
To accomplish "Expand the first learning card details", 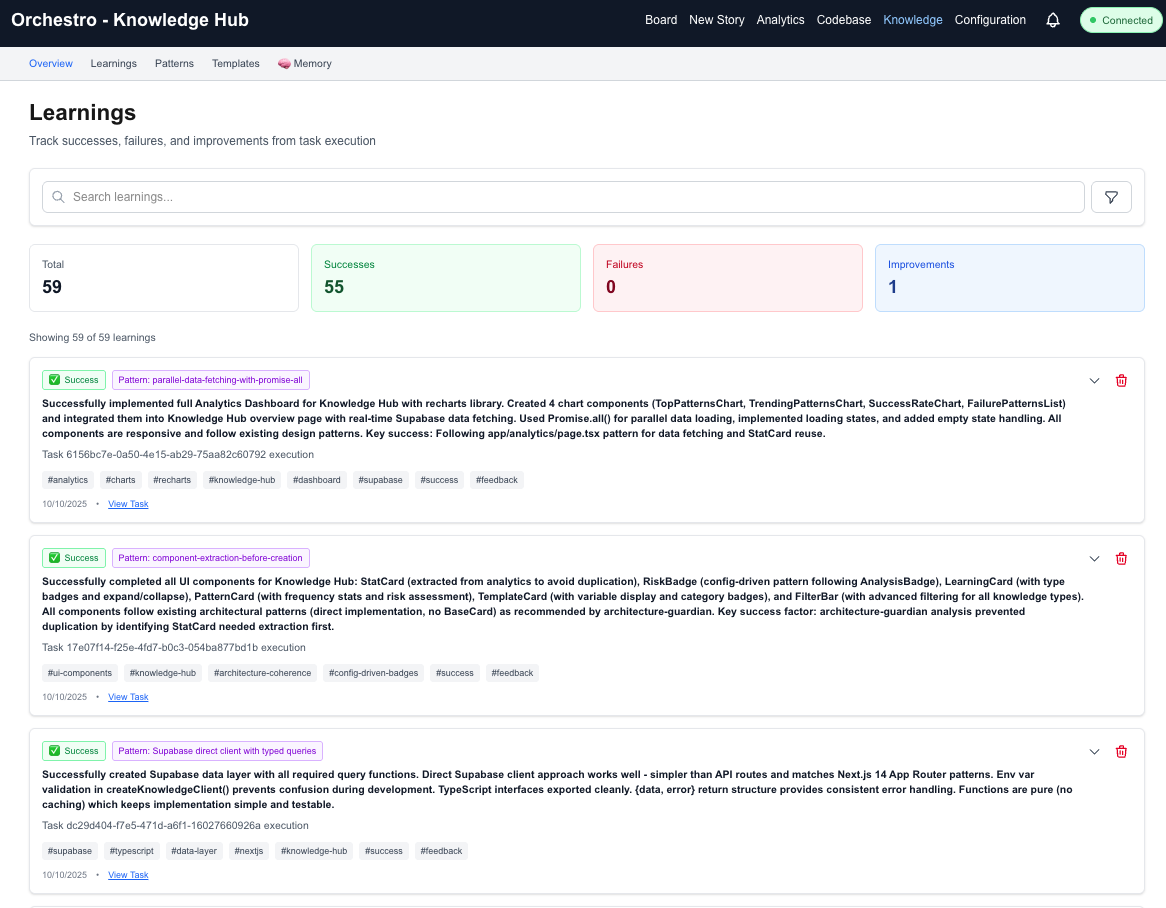I will click(x=1094, y=380).
